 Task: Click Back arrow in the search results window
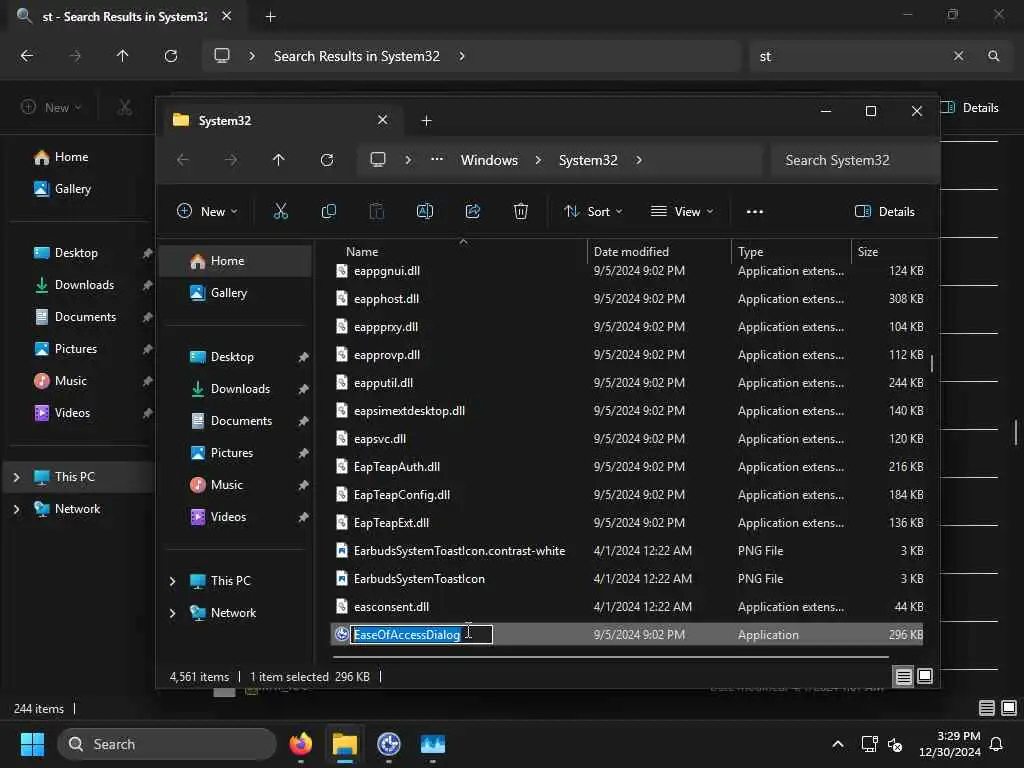27,56
